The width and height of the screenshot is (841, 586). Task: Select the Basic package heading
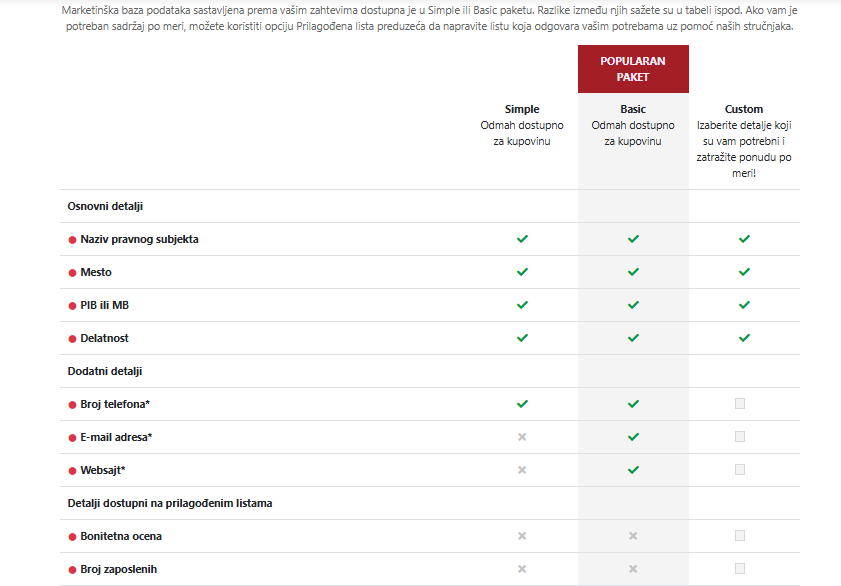pos(633,109)
